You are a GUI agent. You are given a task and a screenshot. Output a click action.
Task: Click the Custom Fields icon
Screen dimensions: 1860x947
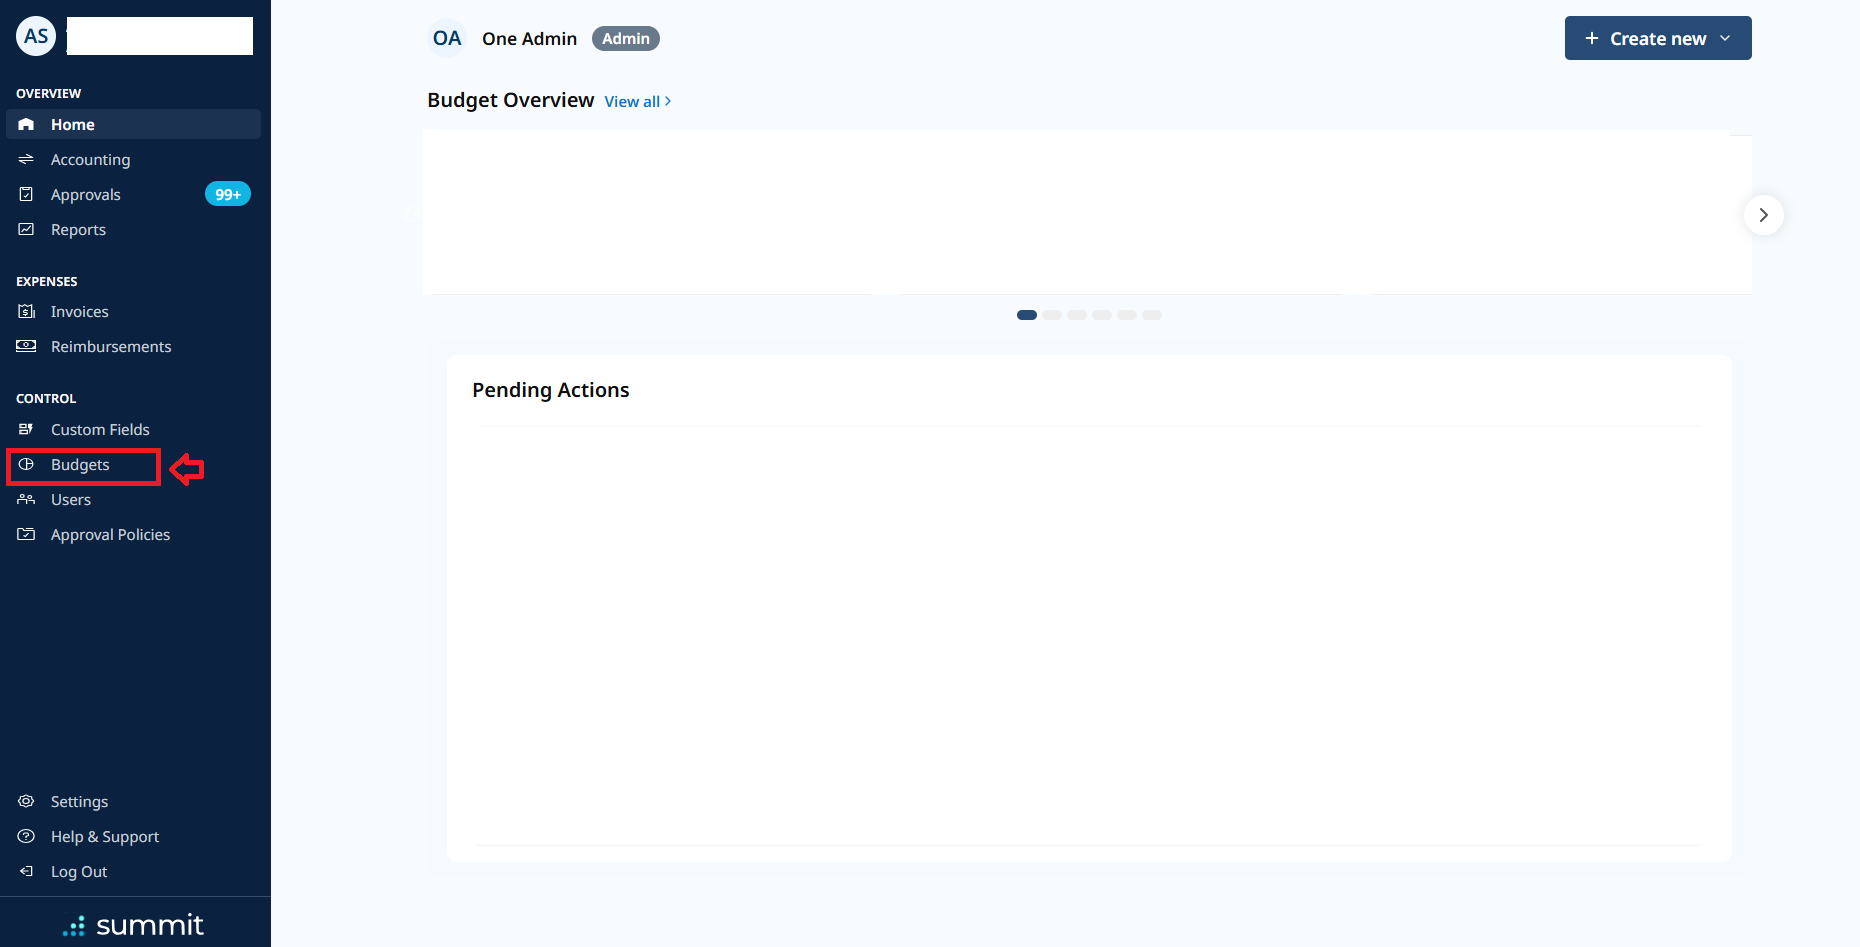(x=26, y=429)
